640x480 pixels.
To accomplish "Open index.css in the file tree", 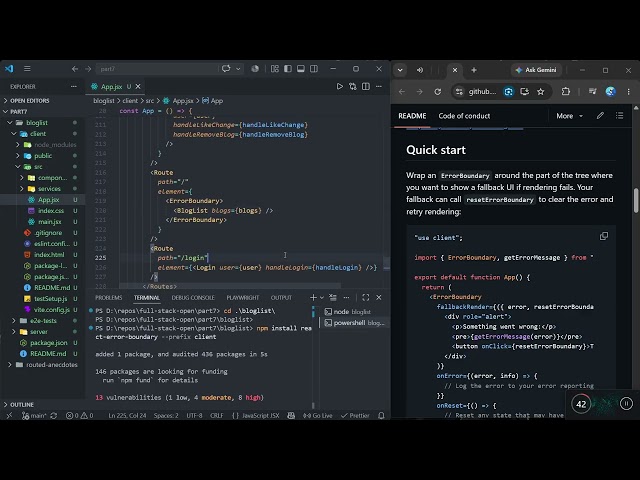I will click(51, 211).
